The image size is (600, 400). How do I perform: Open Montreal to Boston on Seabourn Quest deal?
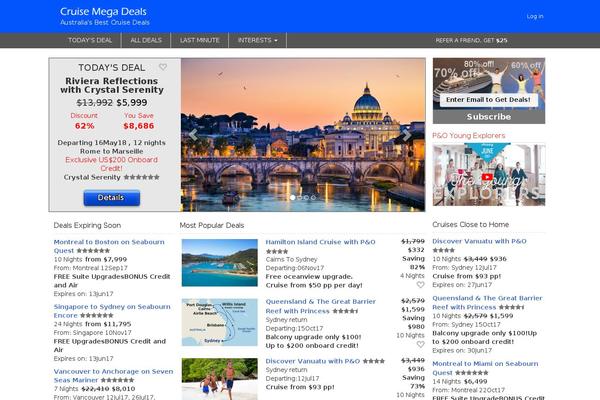[109, 246]
